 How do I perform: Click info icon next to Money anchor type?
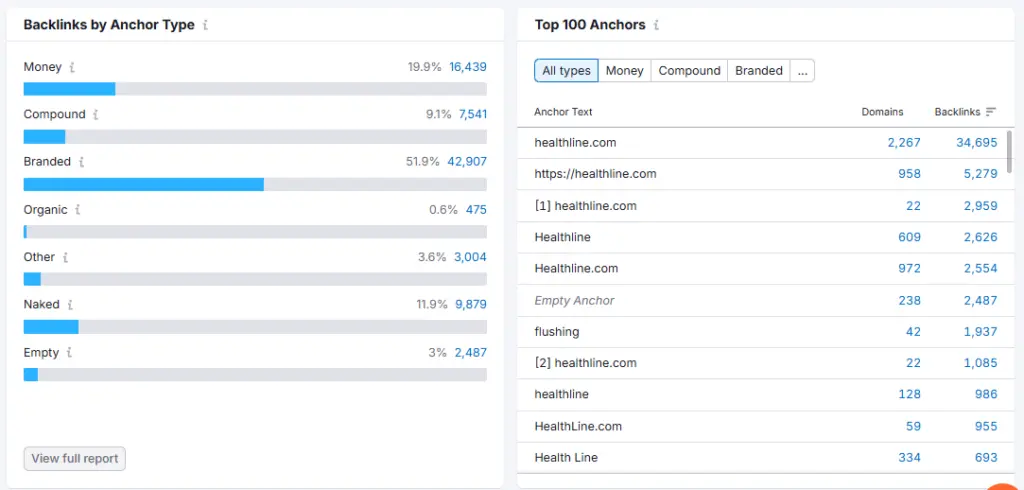point(73,67)
